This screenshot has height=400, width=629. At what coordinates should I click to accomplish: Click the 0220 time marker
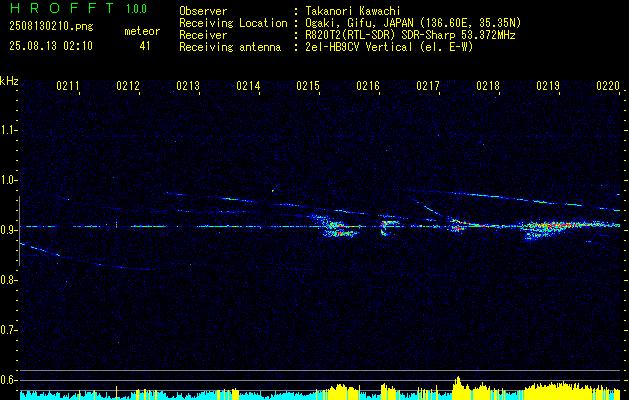[608, 86]
